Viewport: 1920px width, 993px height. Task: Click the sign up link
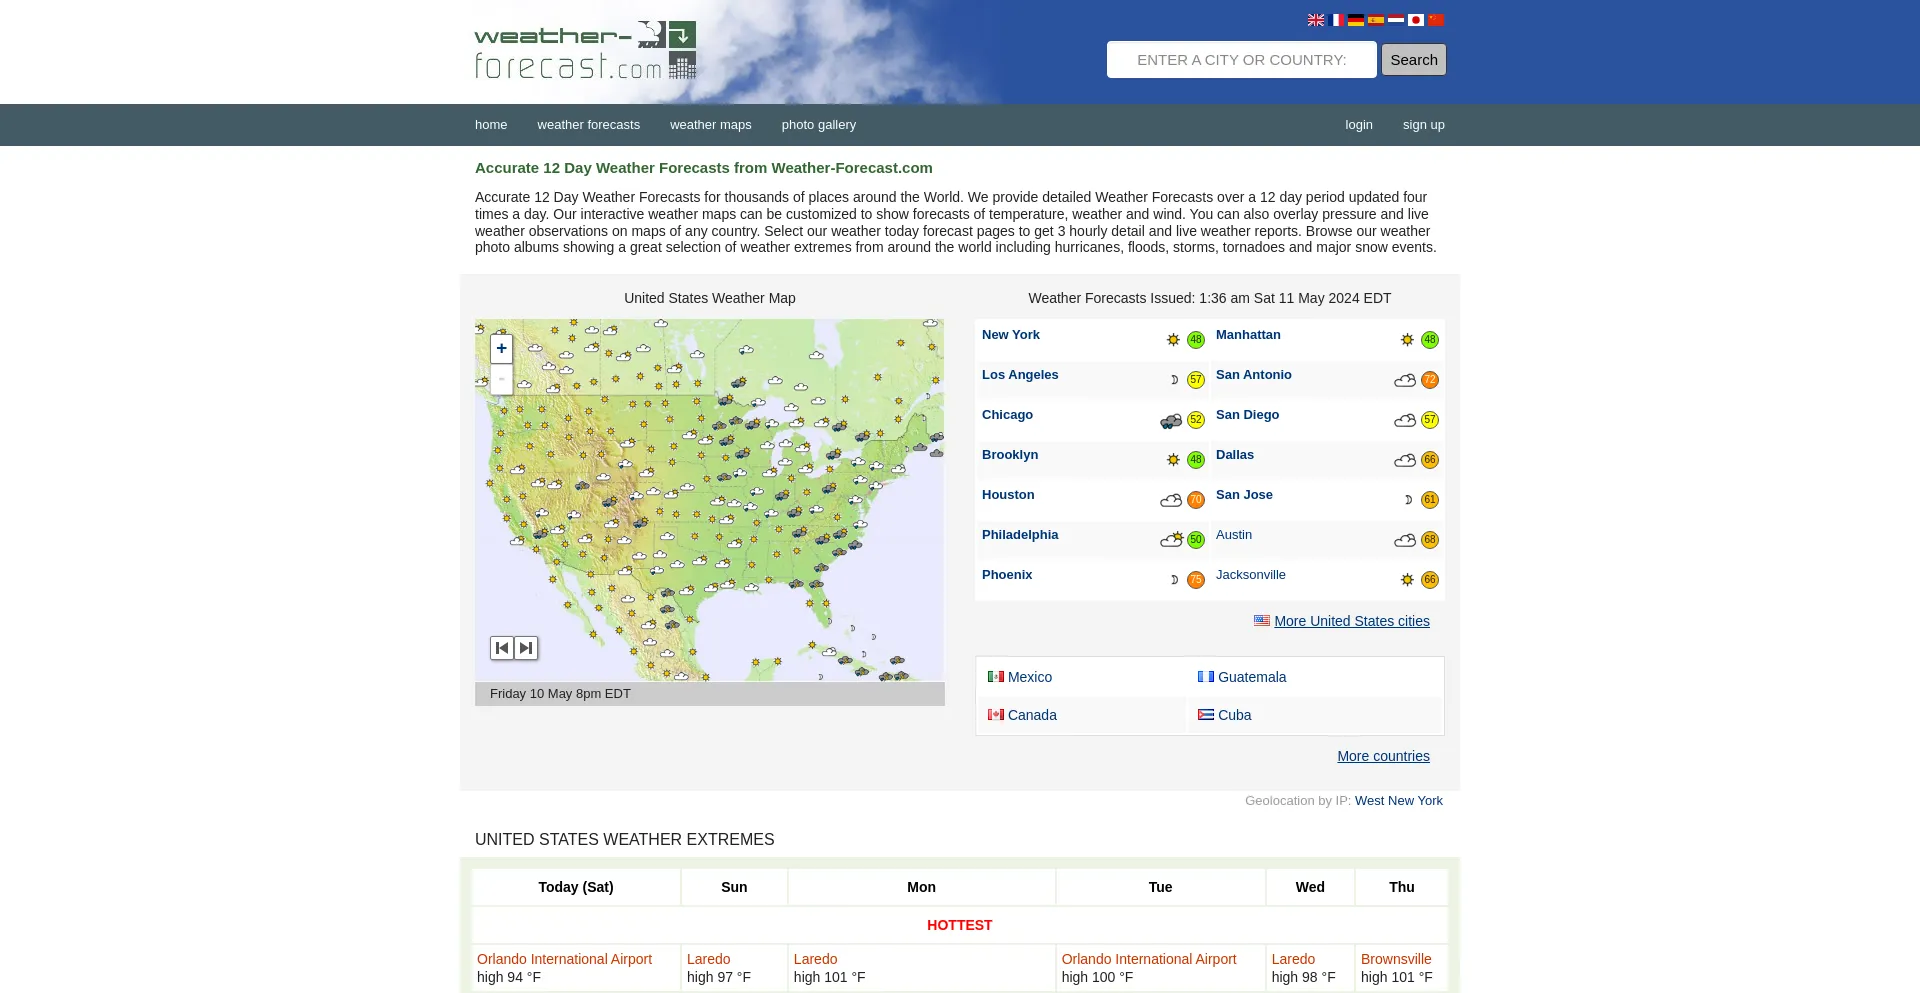click(1423, 125)
